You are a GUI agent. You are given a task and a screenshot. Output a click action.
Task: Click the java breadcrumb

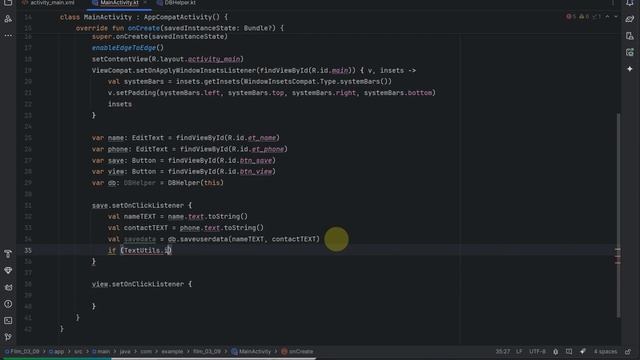125,351
